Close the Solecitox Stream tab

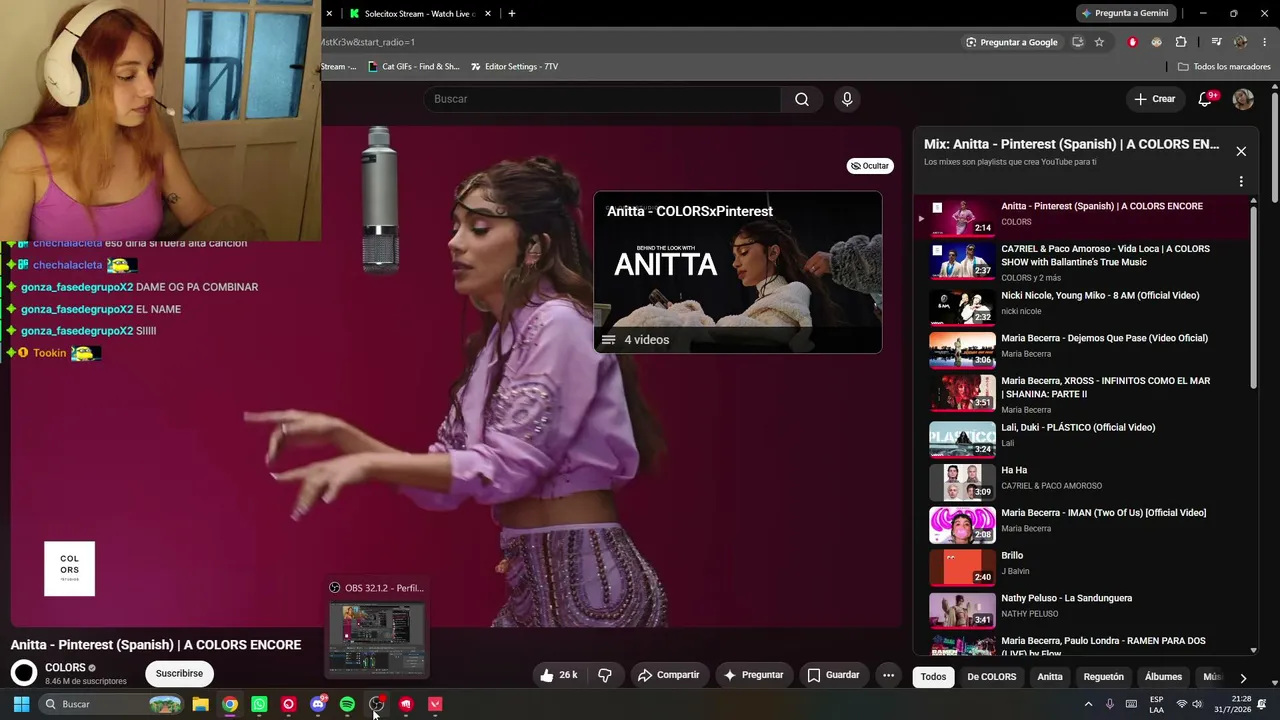coord(488,13)
